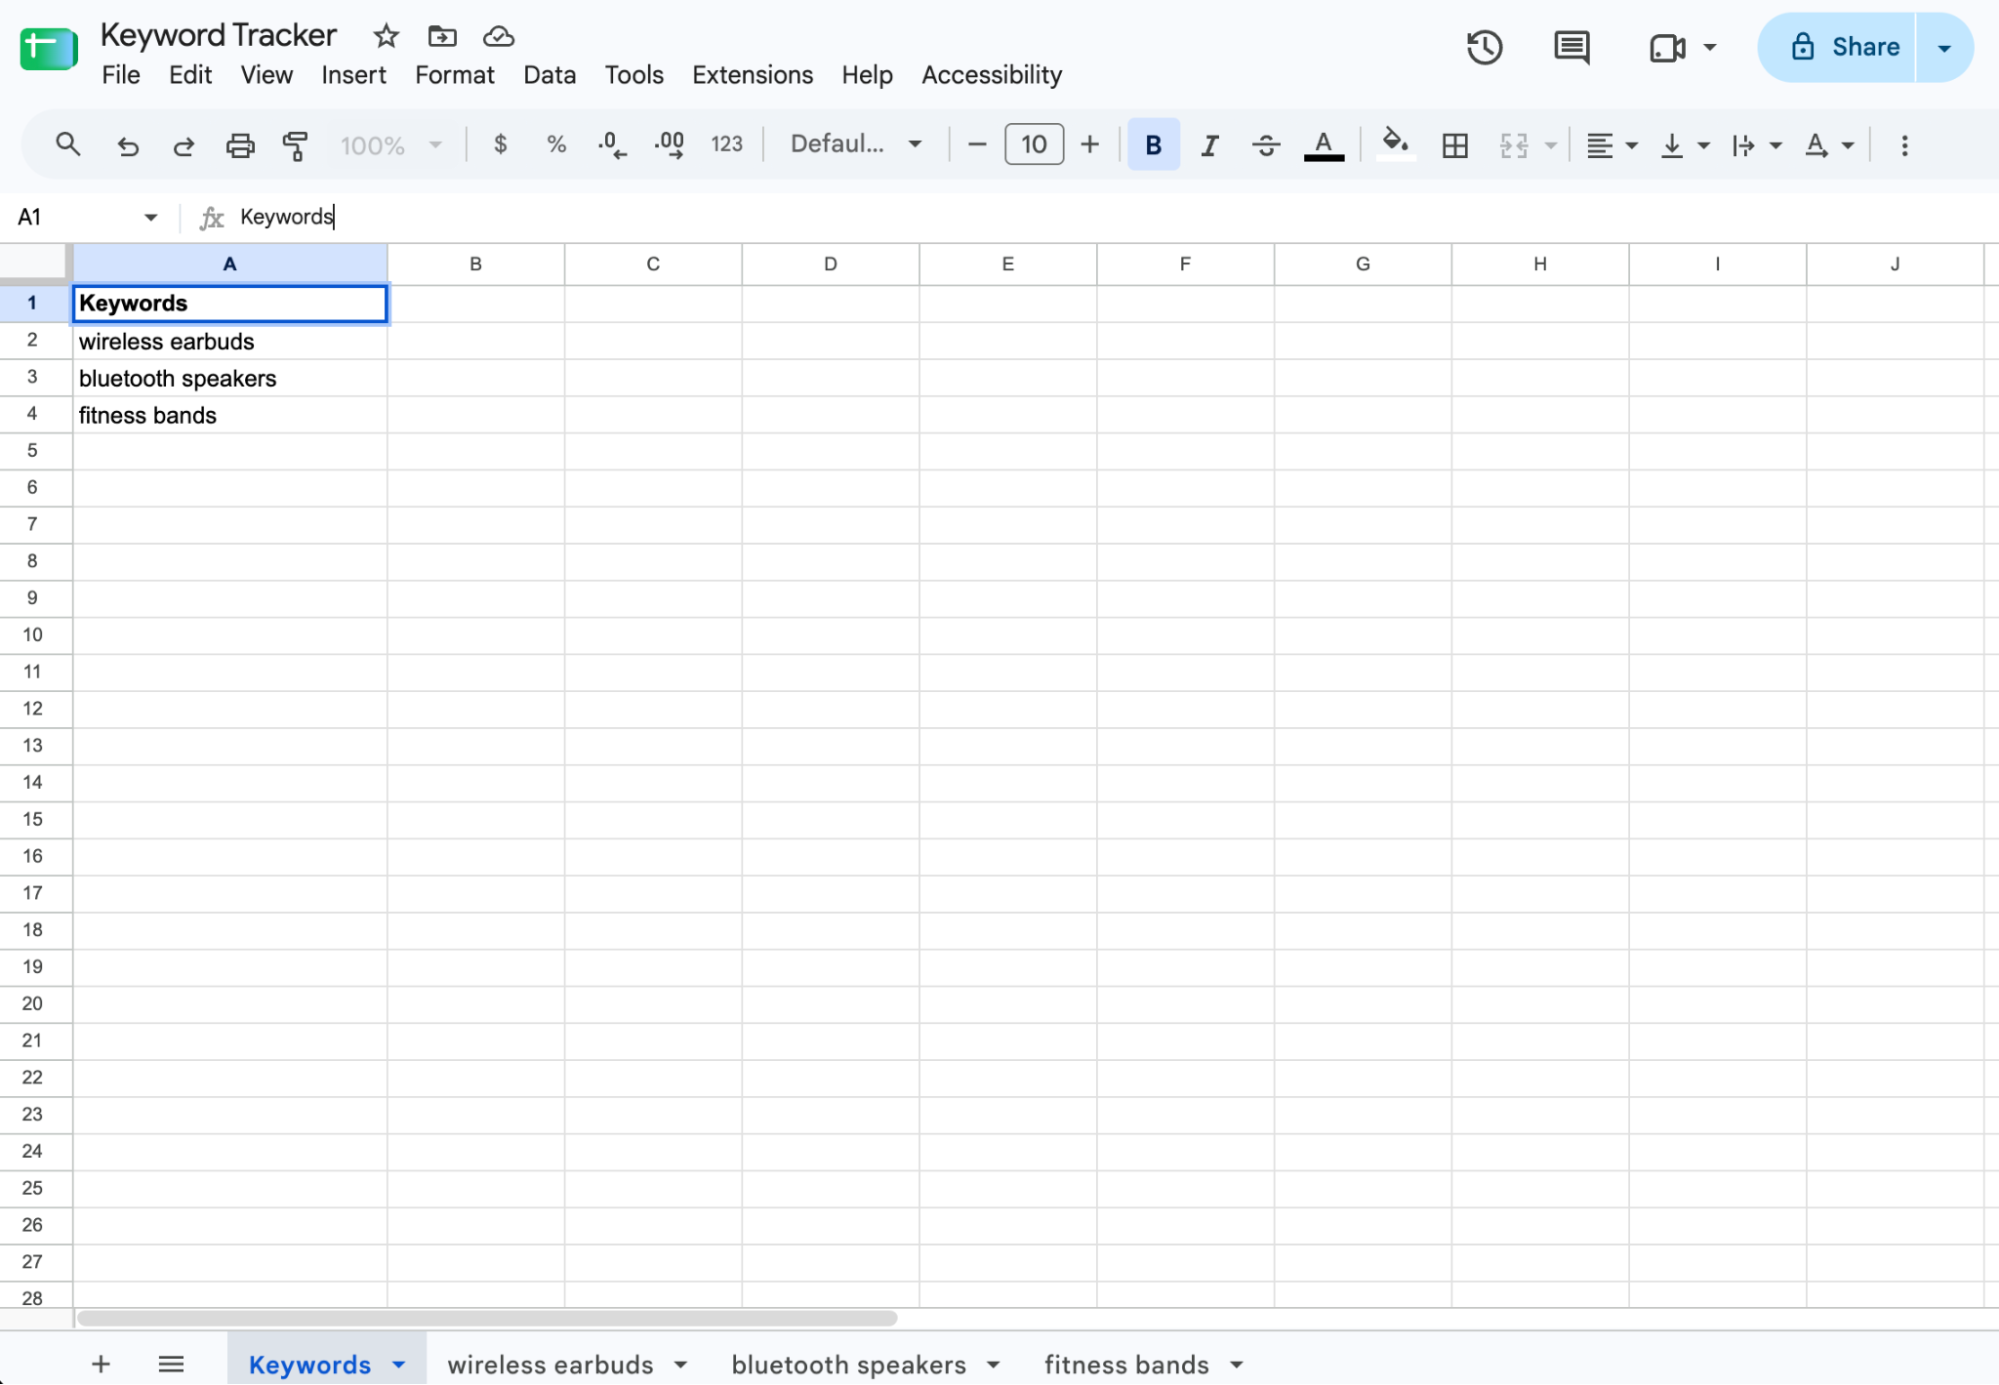
Task: Open the All sheets list button
Action: tap(171, 1364)
